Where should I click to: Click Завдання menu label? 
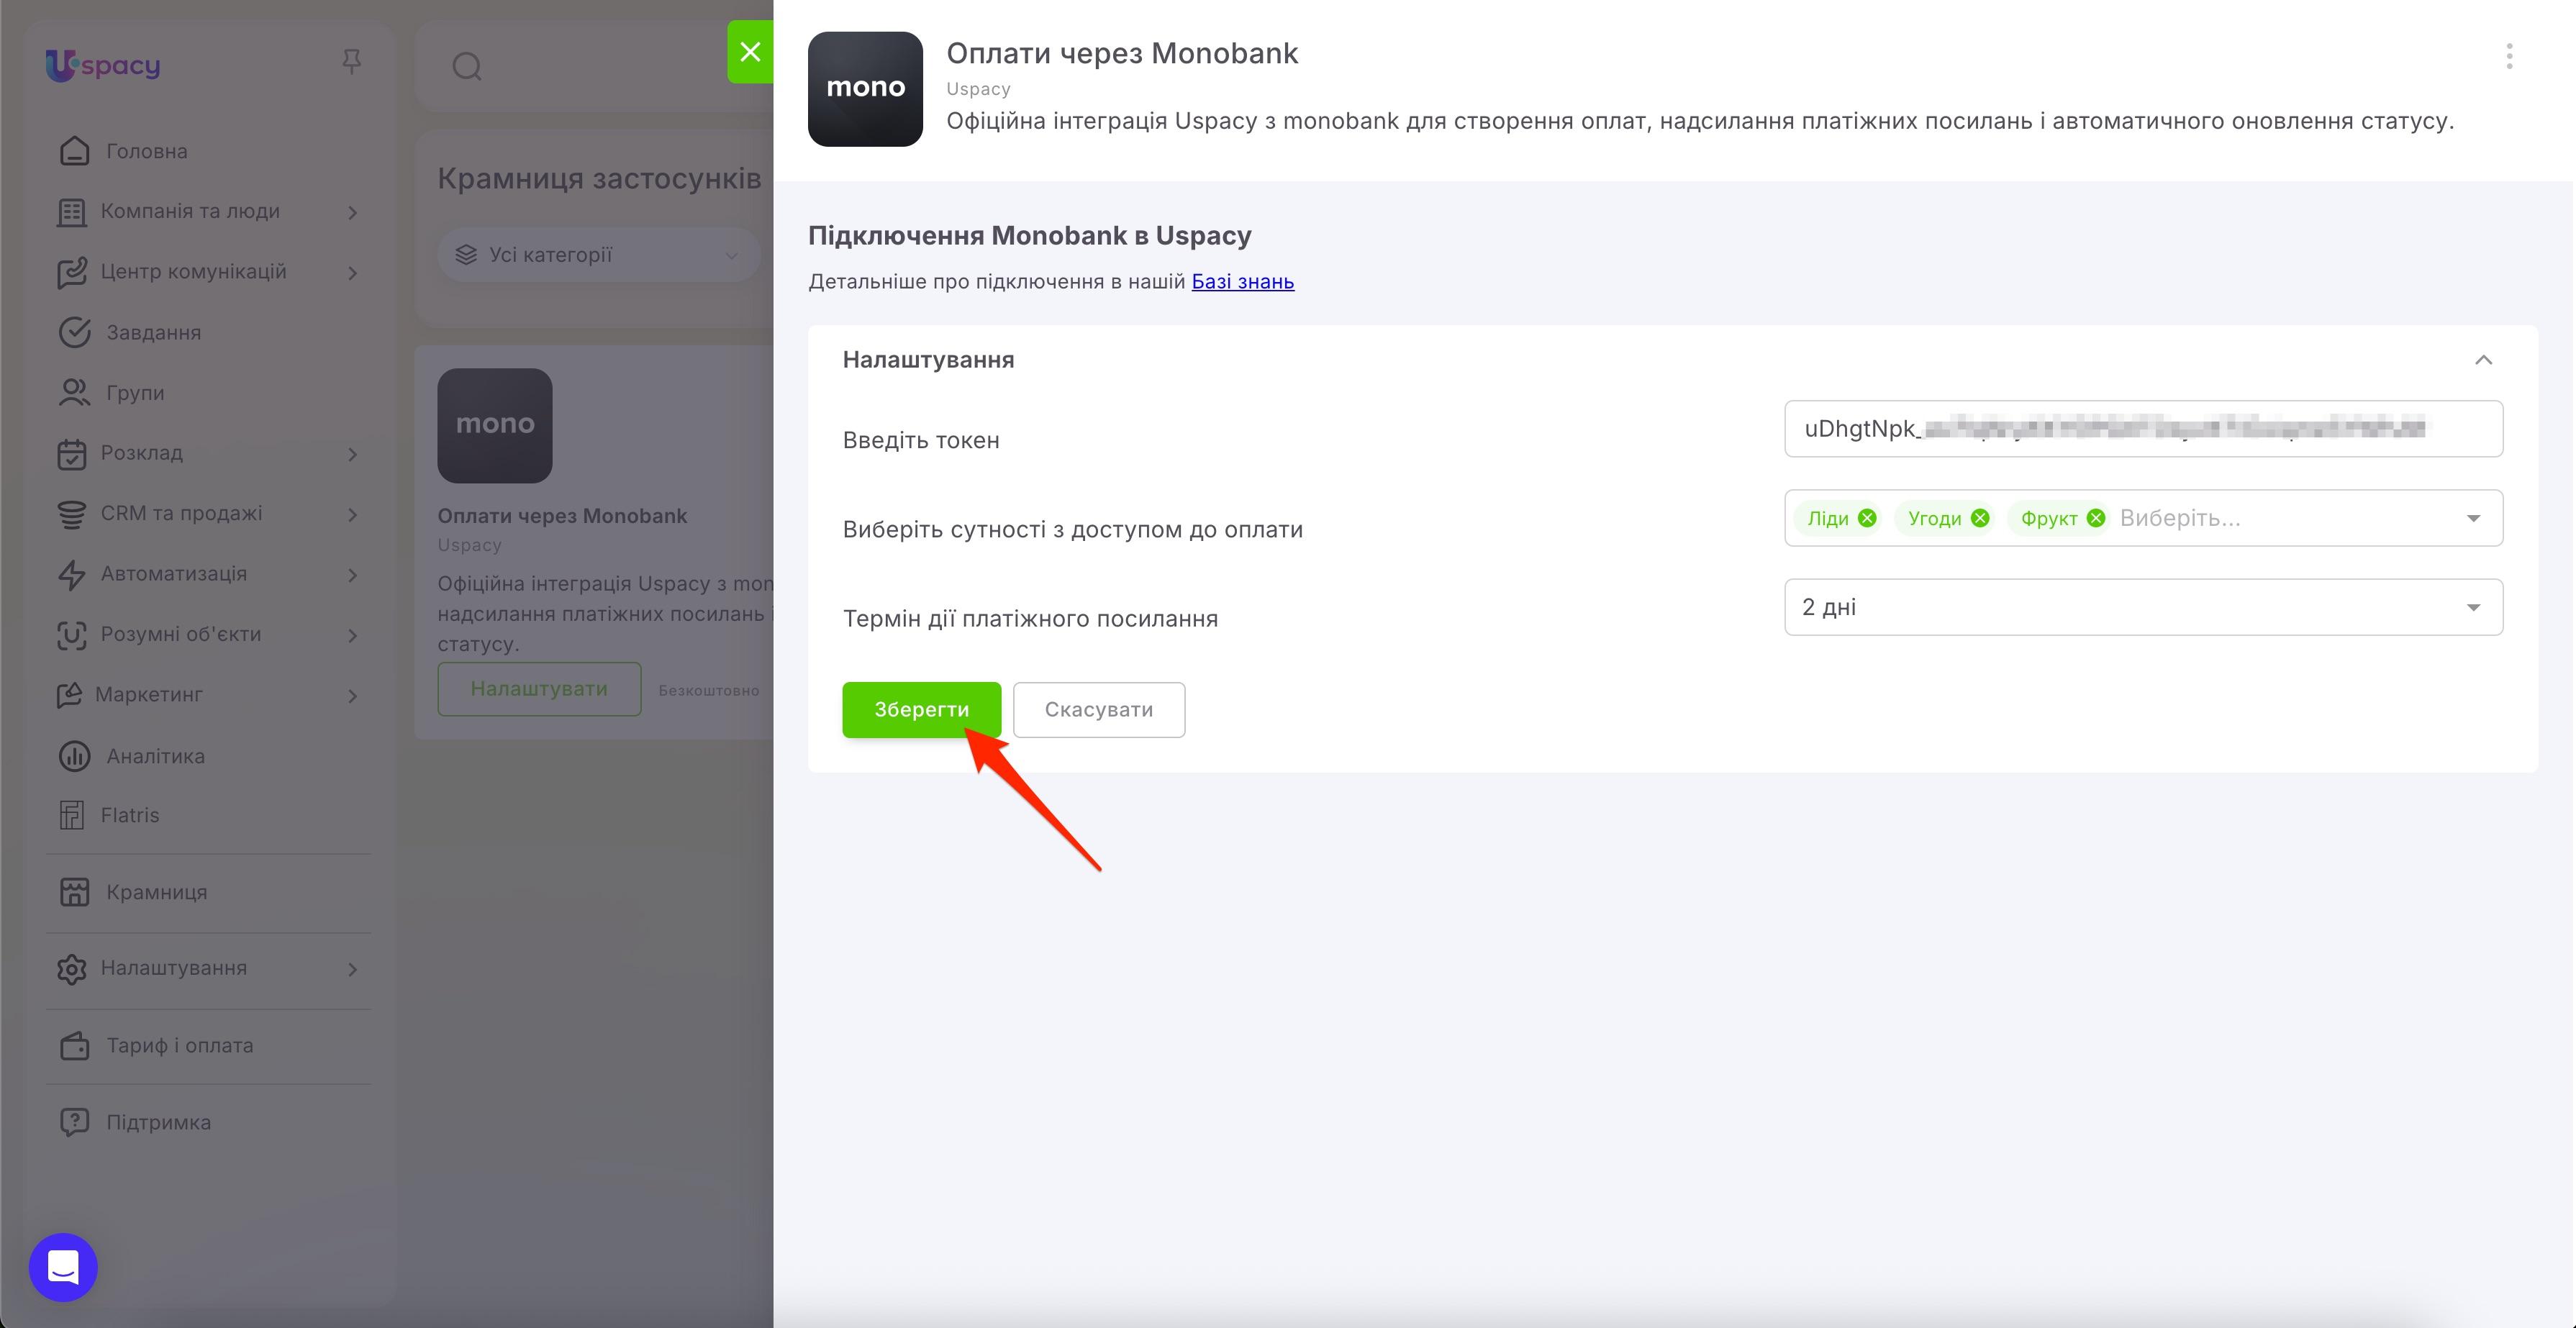[x=154, y=332]
